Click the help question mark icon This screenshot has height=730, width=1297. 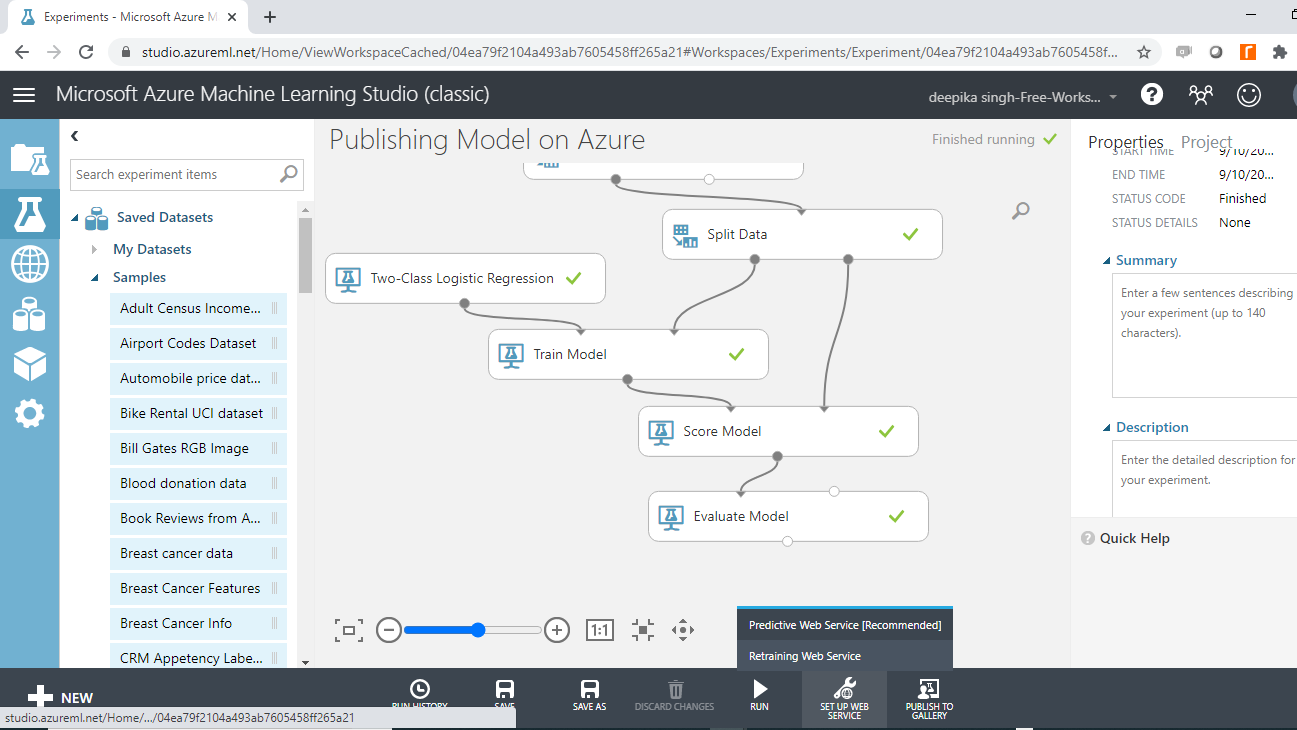(x=1152, y=94)
